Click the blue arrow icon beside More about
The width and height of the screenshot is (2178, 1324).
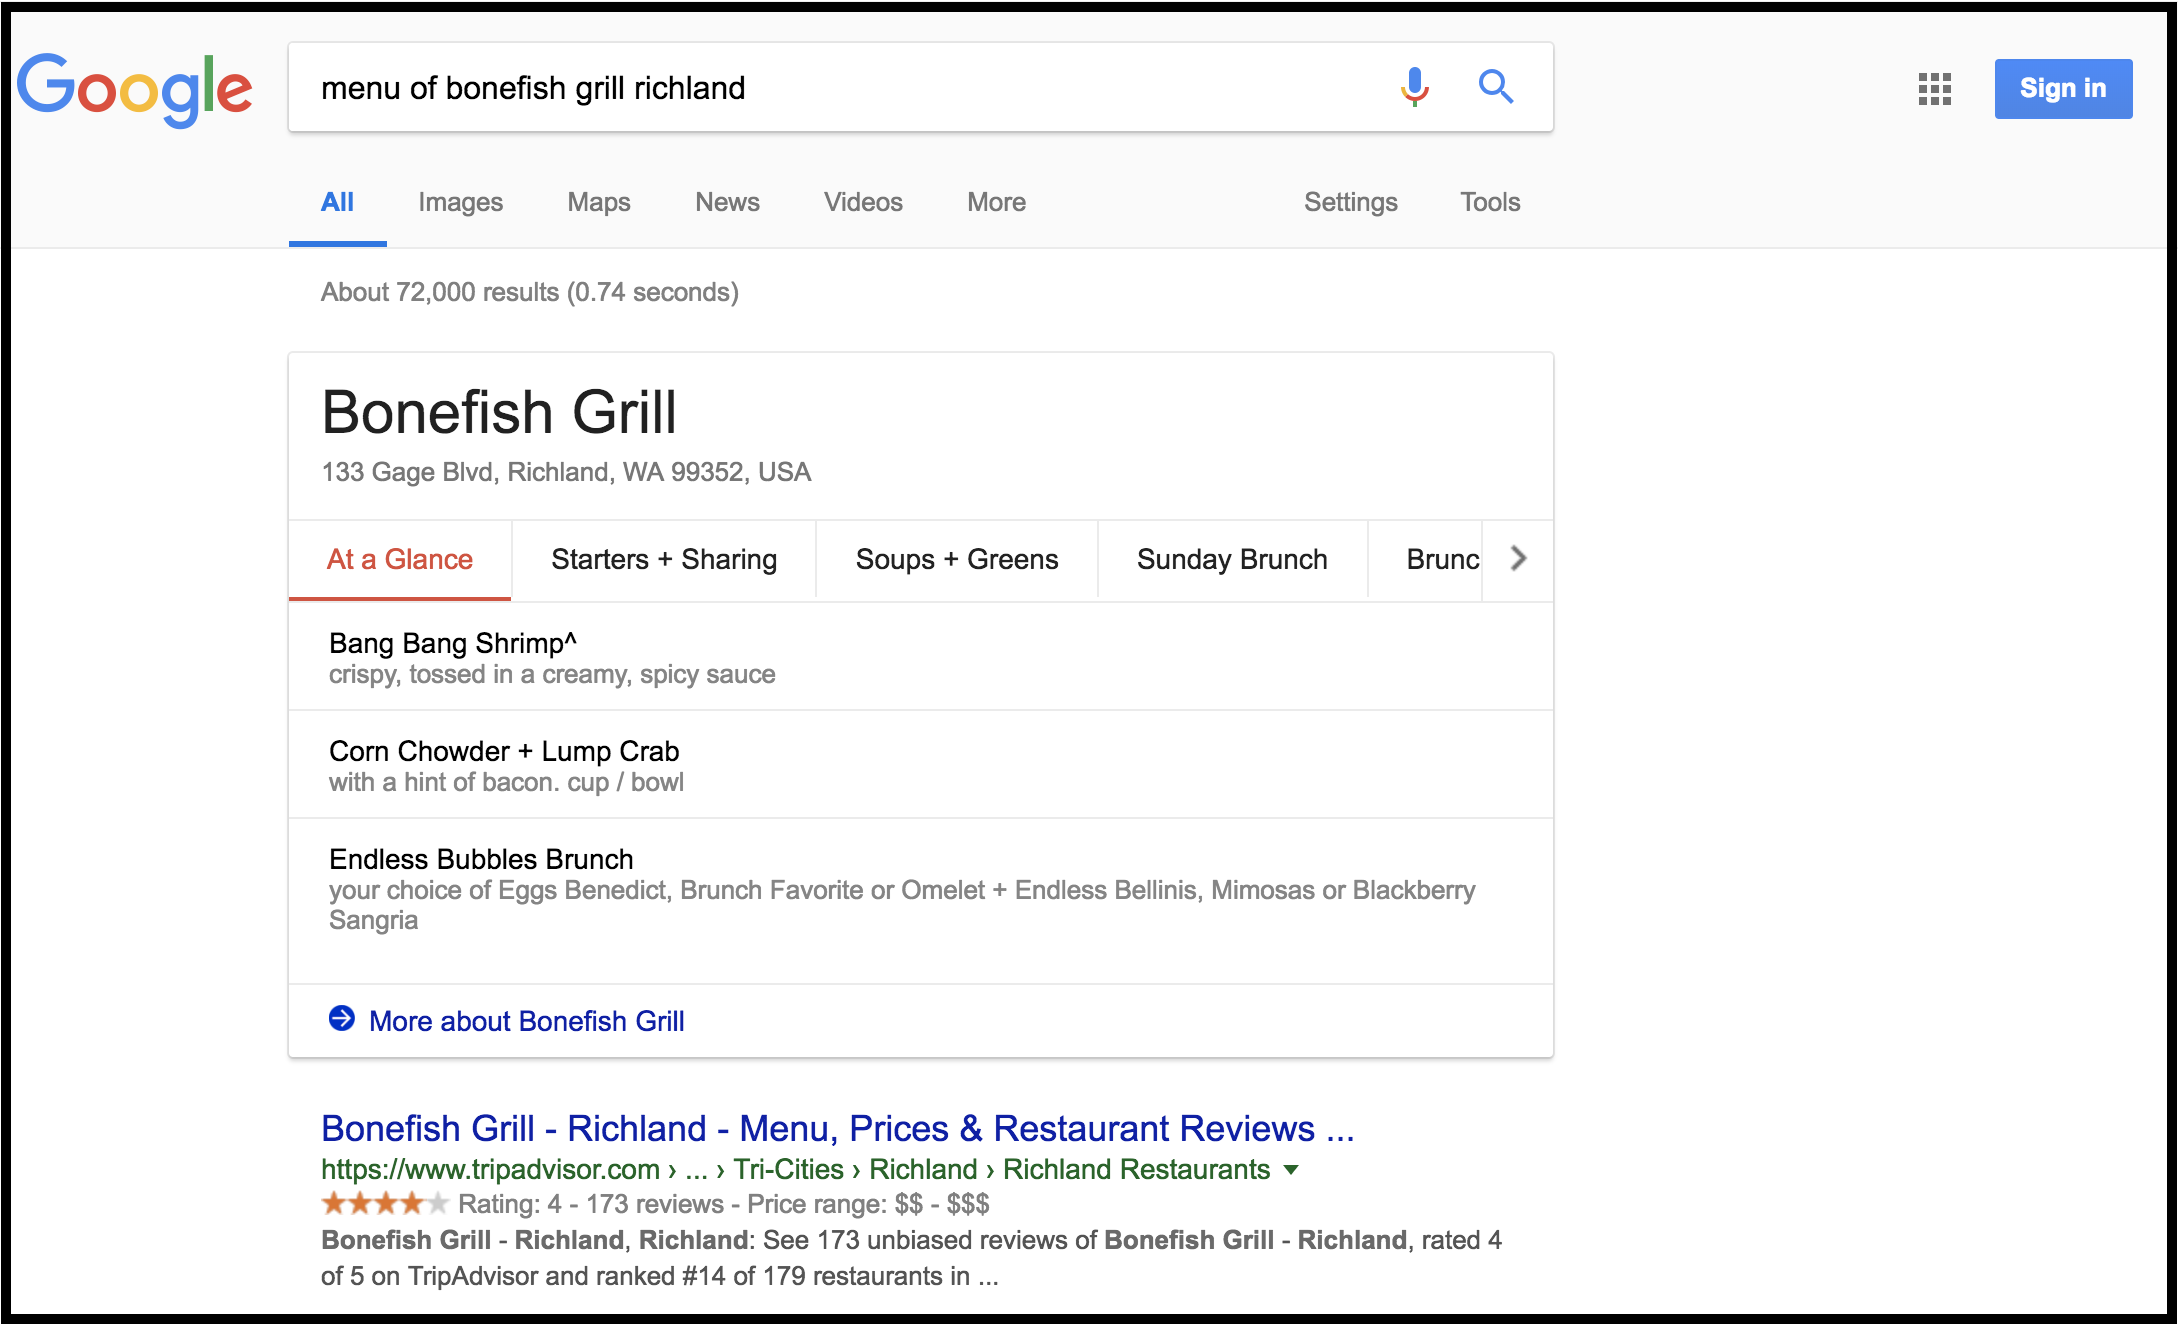(x=342, y=1019)
